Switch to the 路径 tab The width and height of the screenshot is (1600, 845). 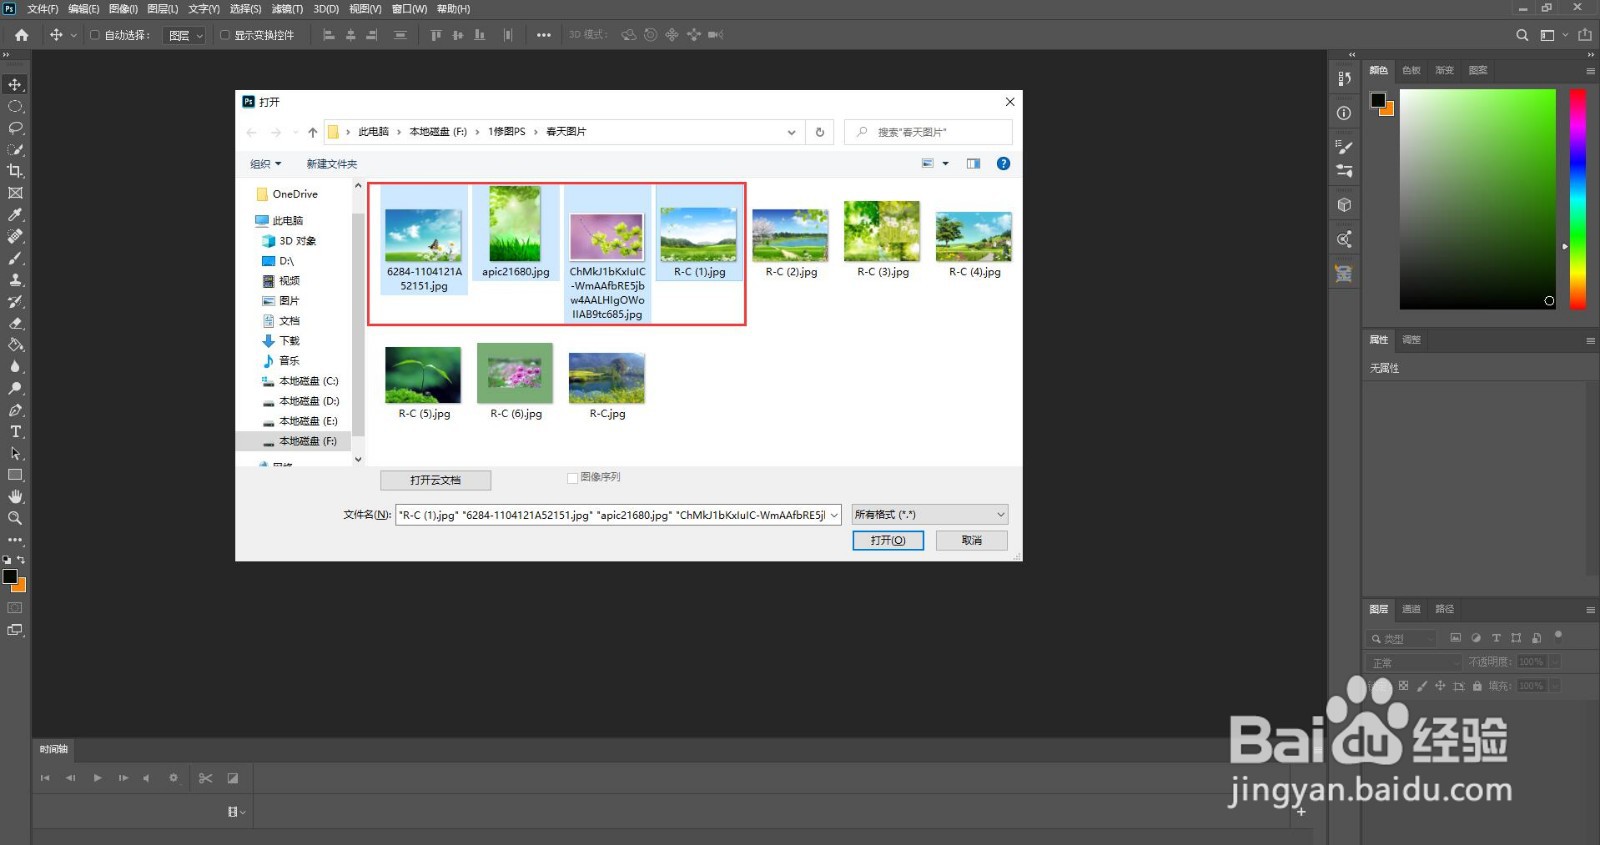coord(1445,609)
